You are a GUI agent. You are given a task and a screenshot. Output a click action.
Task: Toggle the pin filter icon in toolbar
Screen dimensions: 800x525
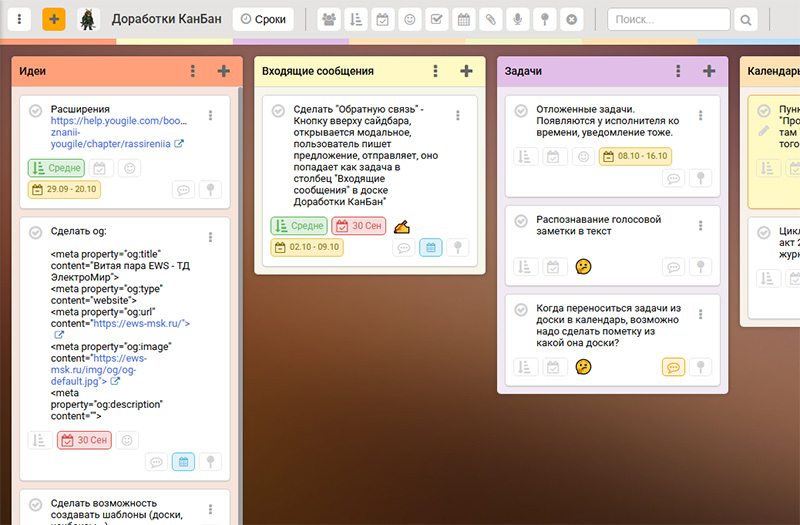pos(545,19)
